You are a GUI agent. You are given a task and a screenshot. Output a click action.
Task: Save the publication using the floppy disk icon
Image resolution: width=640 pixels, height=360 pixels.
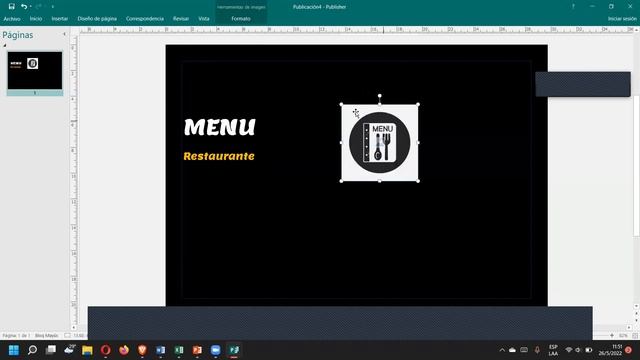pyautogui.click(x=11, y=7)
